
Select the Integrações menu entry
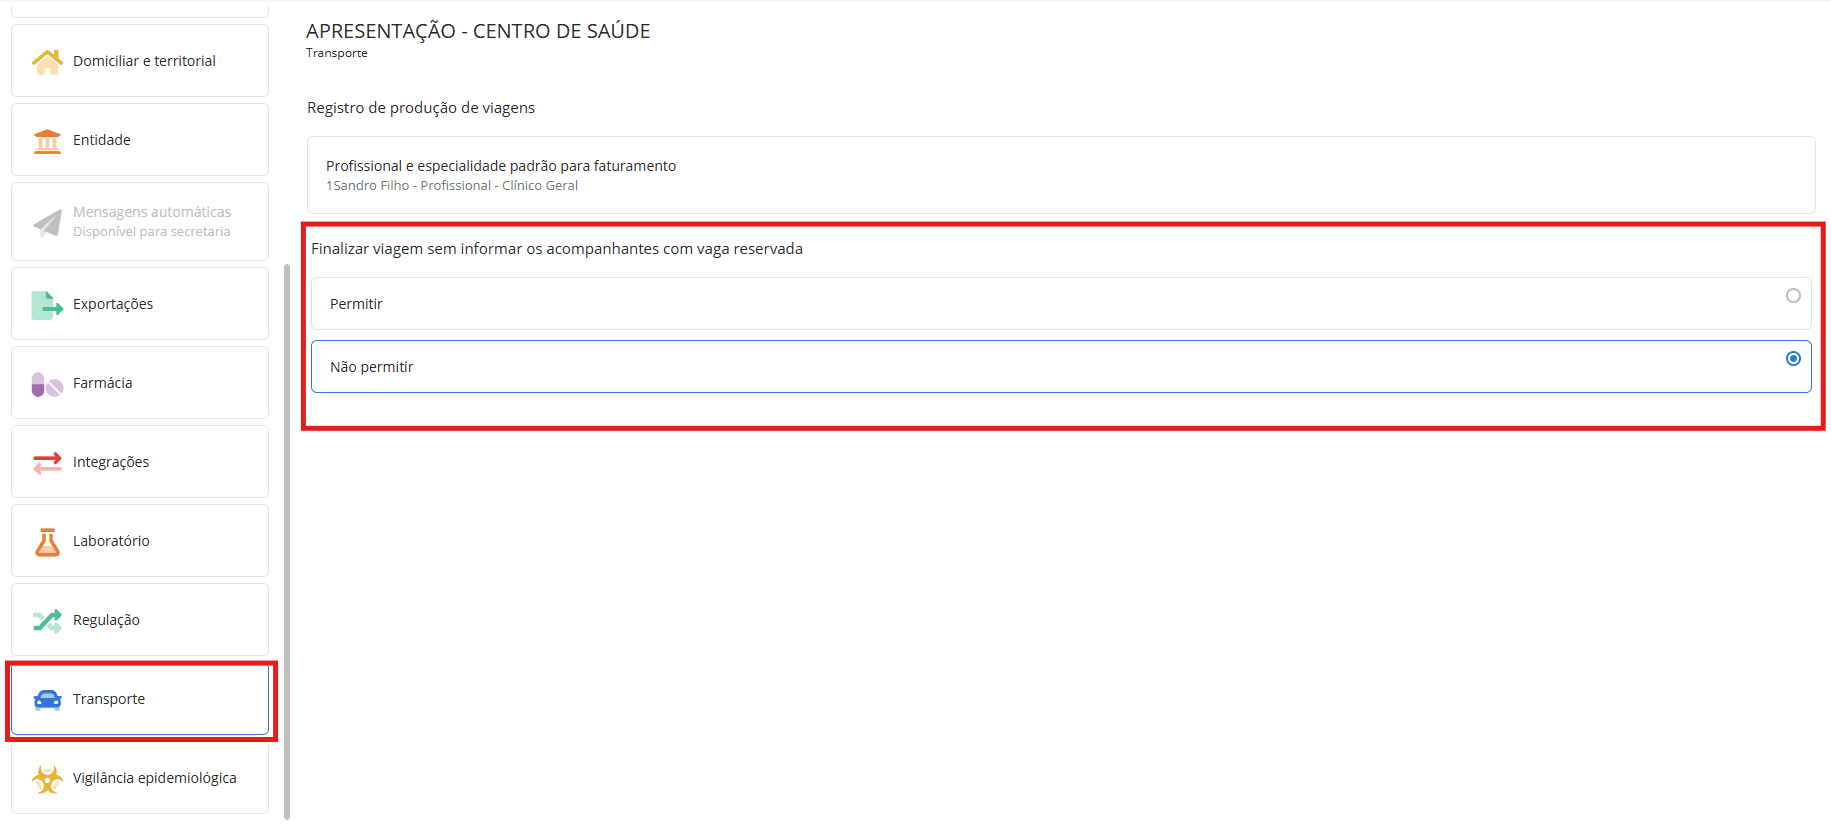pyautogui.click(x=140, y=462)
